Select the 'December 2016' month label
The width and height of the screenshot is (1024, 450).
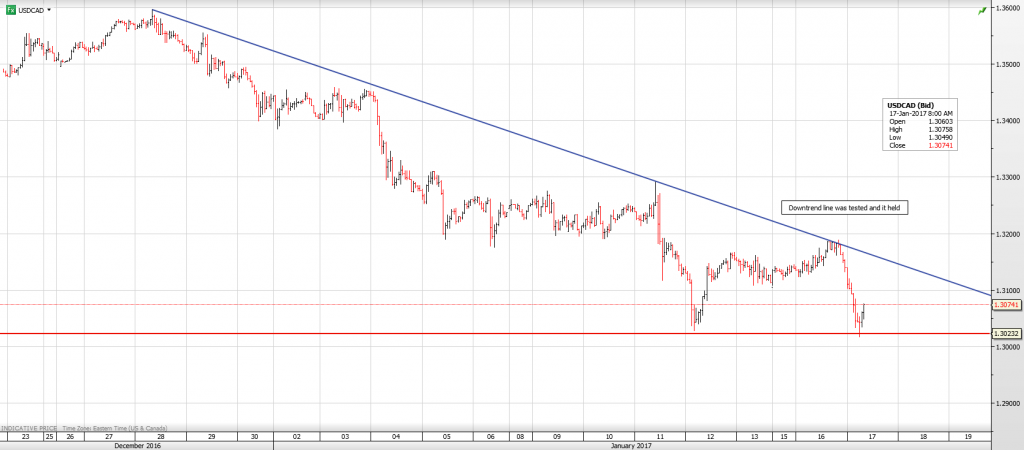pos(138,445)
